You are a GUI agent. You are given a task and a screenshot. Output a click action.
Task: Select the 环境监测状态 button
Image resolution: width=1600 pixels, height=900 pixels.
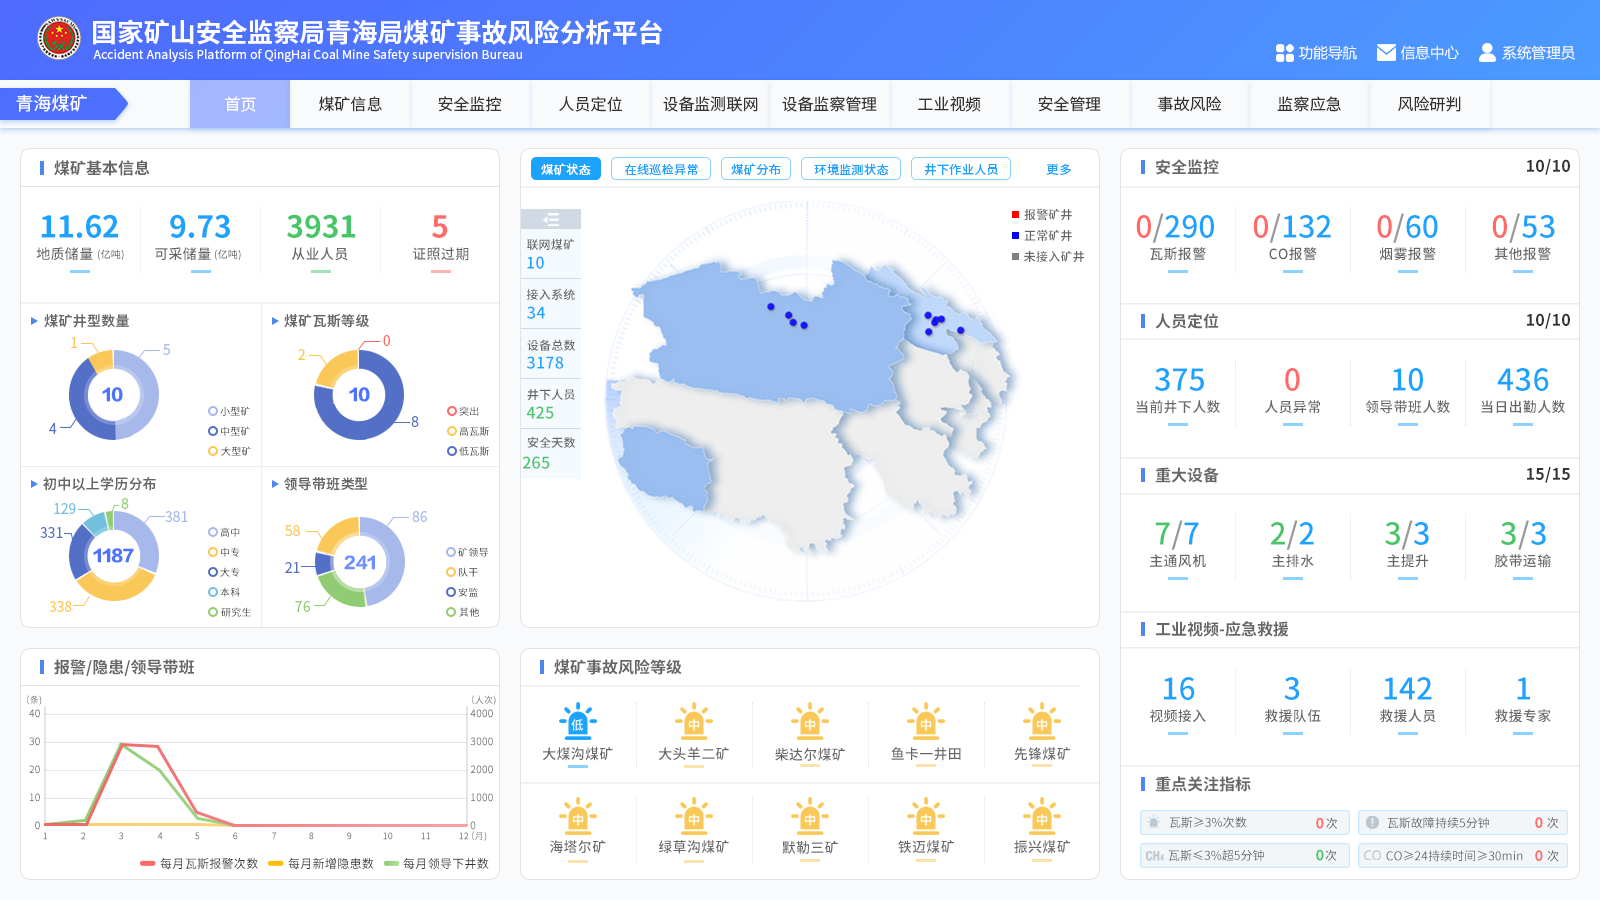(x=850, y=169)
